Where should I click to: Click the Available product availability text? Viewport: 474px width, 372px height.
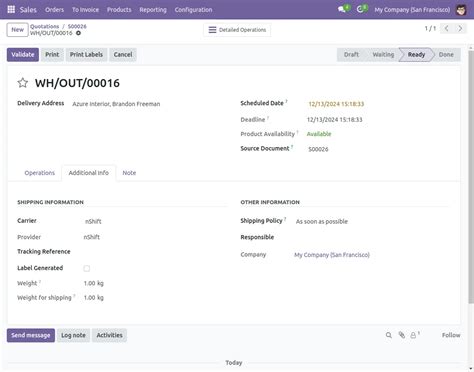pyautogui.click(x=319, y=134)
